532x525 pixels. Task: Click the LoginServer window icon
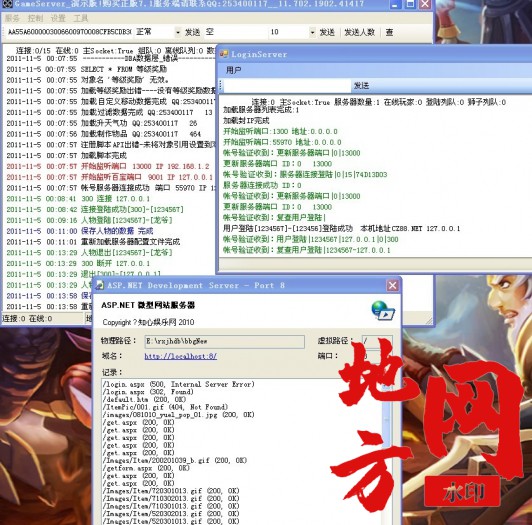point(224,54)
